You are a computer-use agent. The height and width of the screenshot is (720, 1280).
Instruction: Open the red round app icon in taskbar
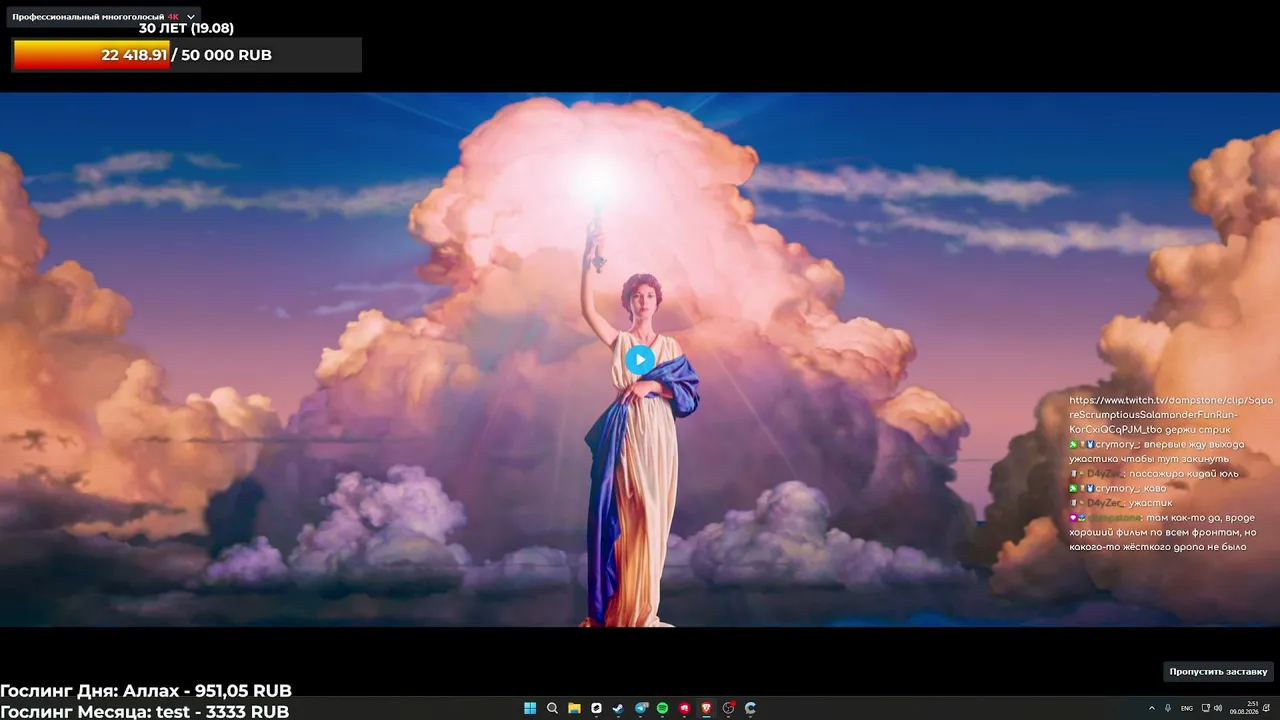coord(685,708)
